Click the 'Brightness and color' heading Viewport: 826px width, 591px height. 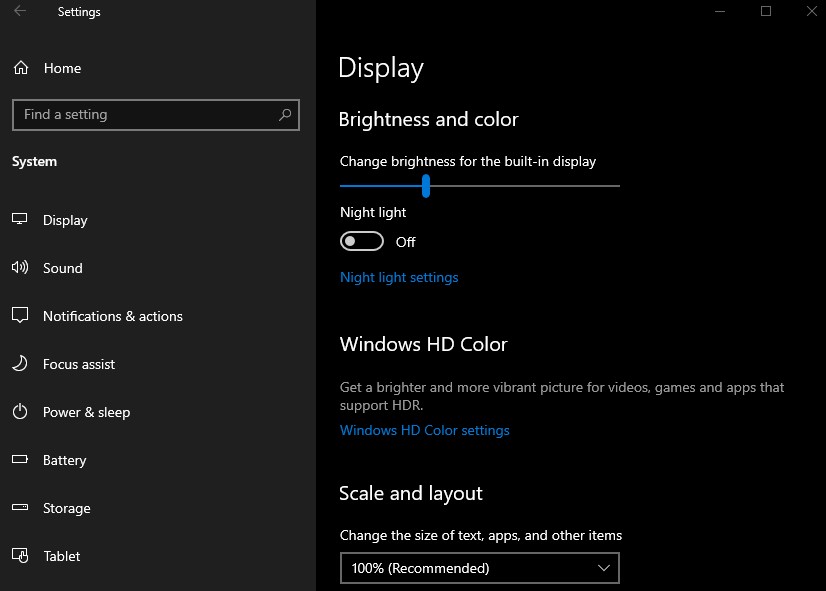coord(428,120)
